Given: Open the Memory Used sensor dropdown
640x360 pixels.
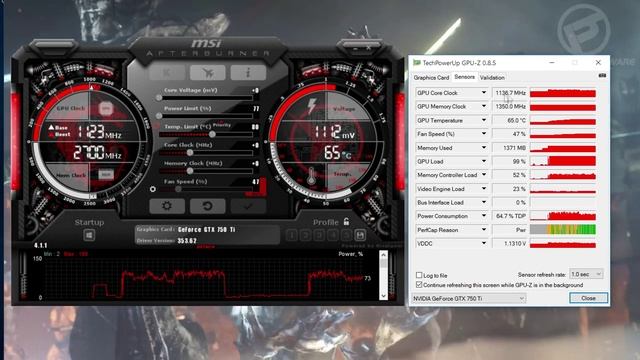Looking at the screenshot, I should click(484, 147).
